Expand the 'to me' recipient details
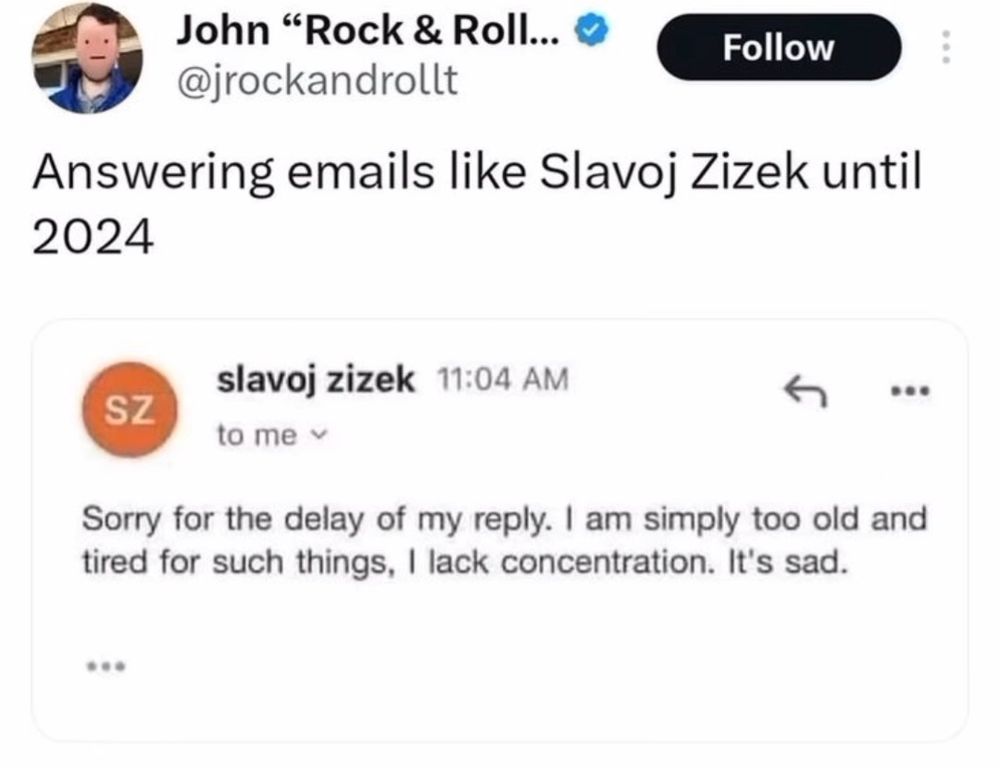This screenshot has height=768, width=1000. [252, 434]
